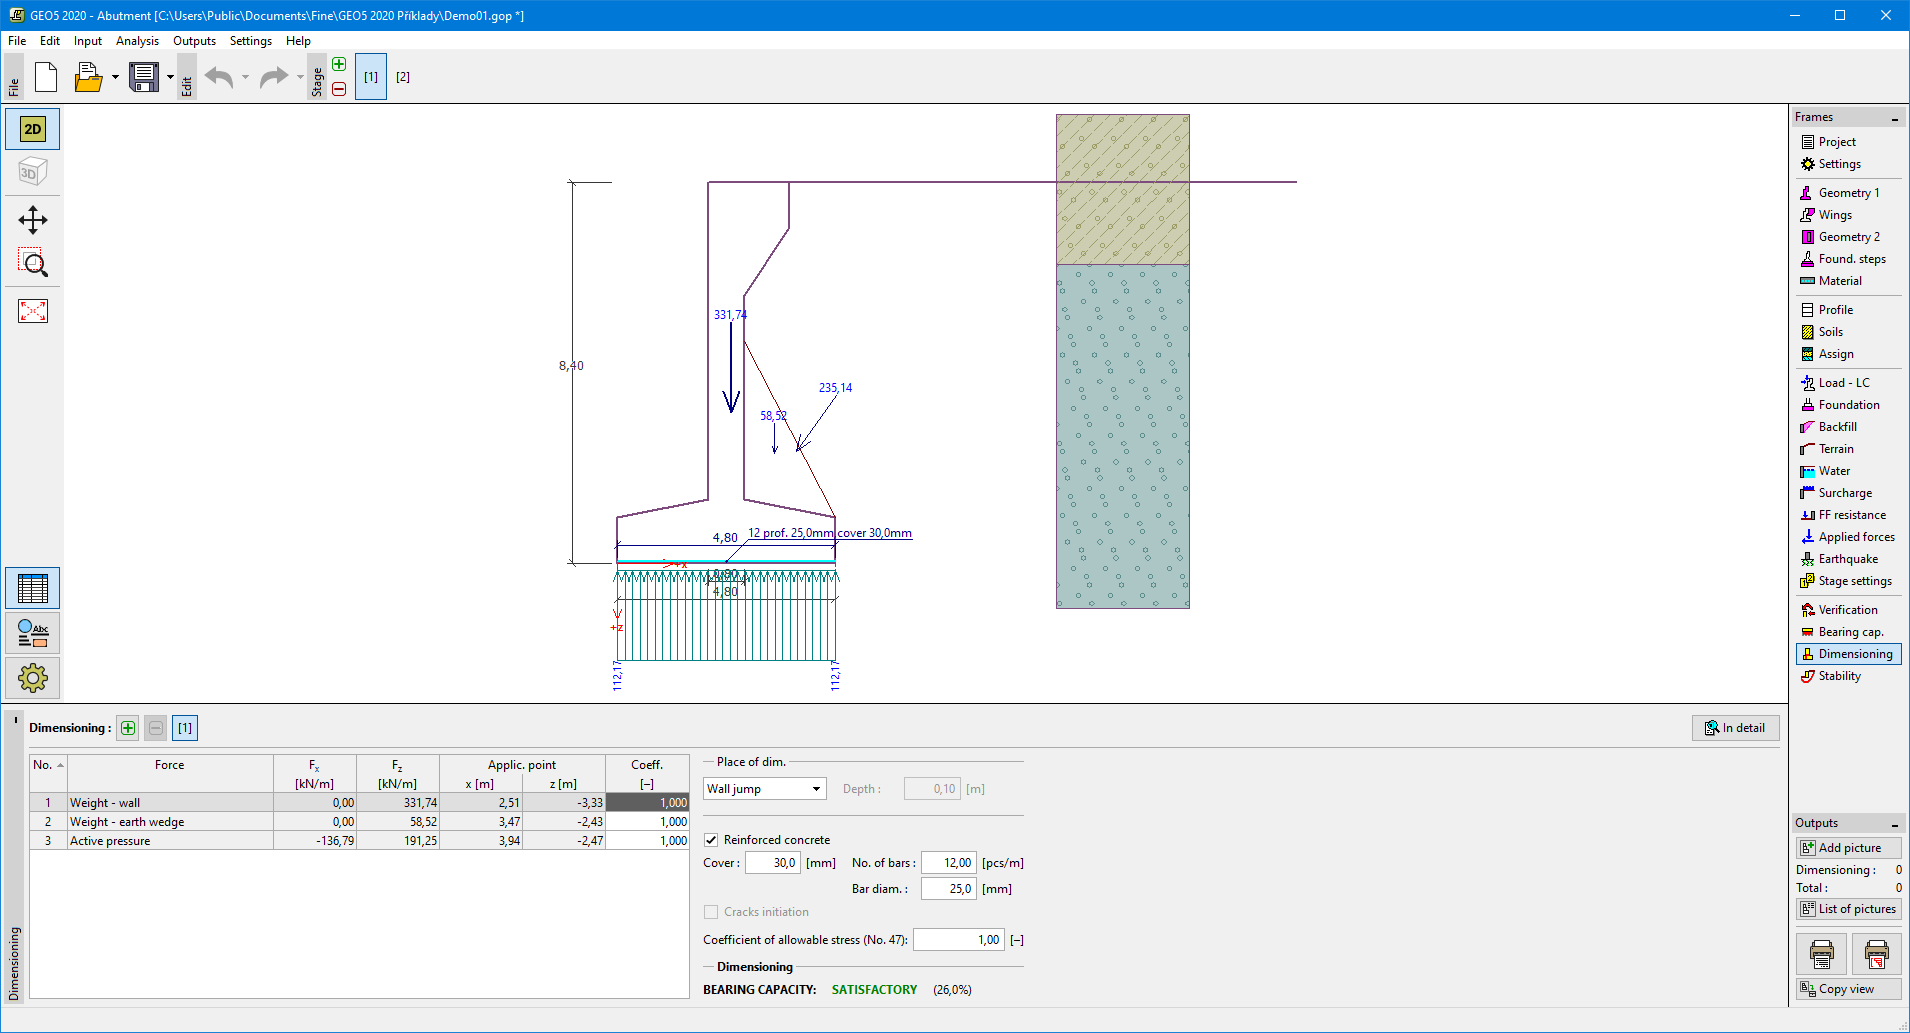Click the fit-to-window extents icon
1910x1033 pixels.
33,311
